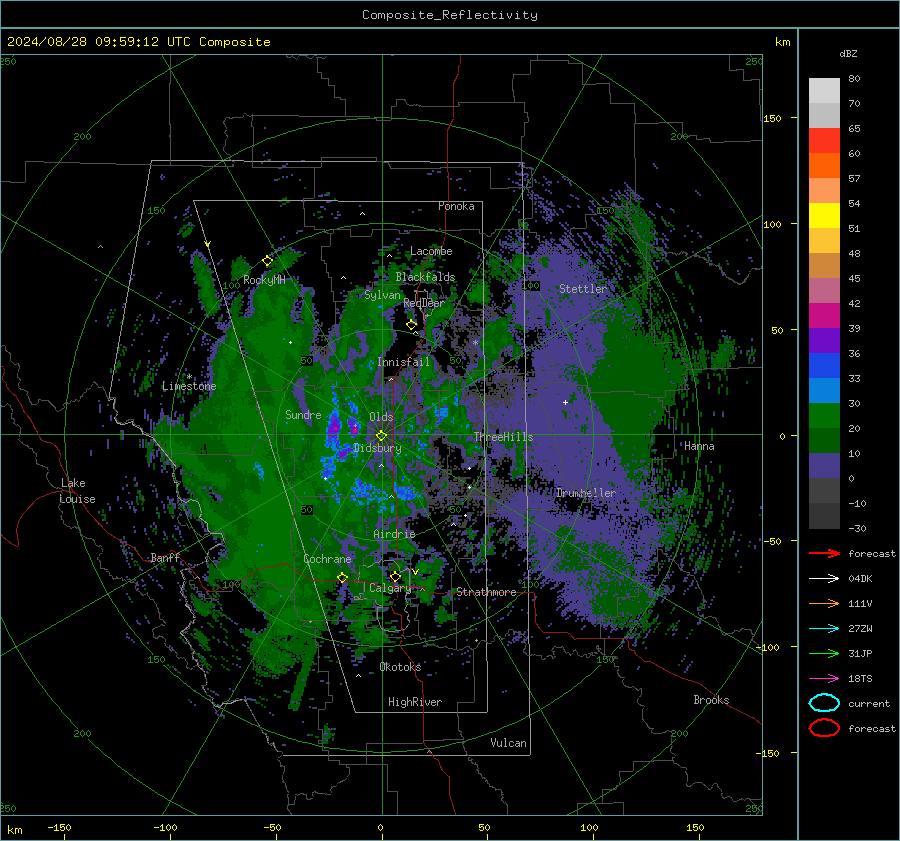Image resolution: width=900 pixels, height=841 pixels.
Task: Click the 'Sundre' city label
Action: pyautogui.click(x=303, y=414)
